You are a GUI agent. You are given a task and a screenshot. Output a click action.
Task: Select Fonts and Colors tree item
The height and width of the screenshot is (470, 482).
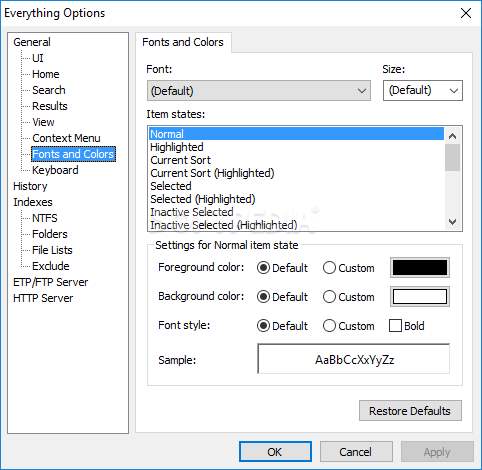(x=73, y=154)
